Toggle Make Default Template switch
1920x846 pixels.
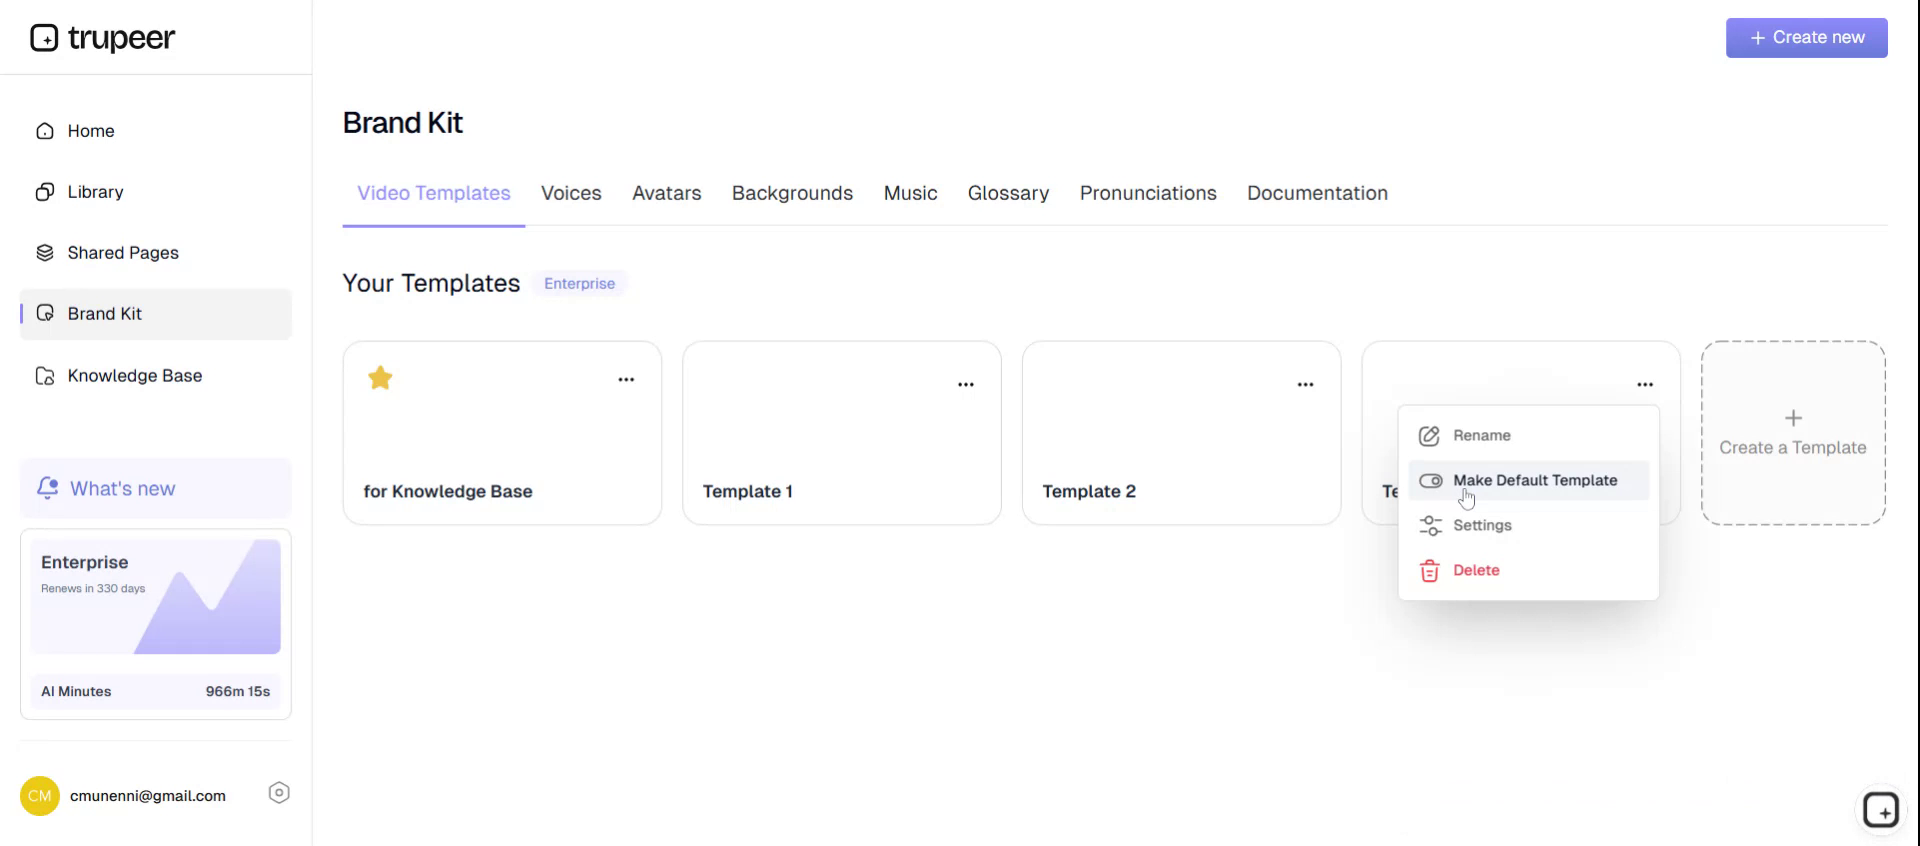click(1430, 481)
